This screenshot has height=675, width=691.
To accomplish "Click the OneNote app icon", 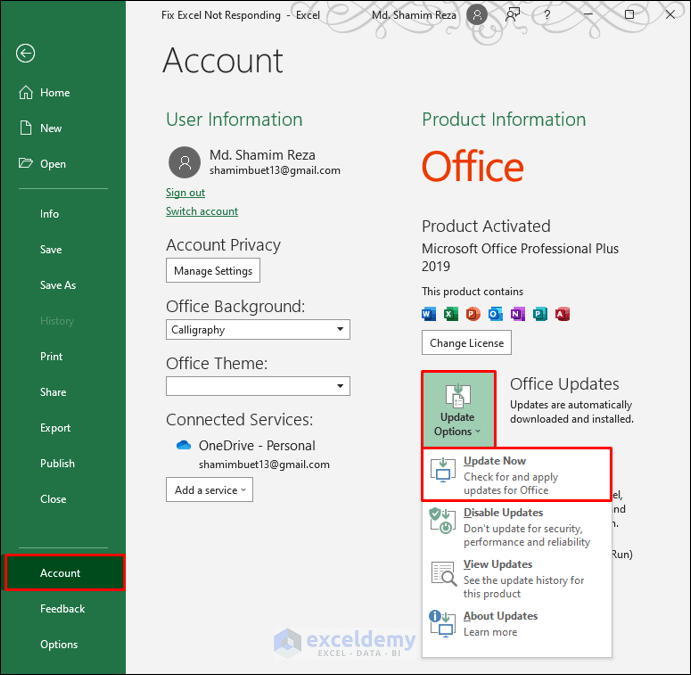I will (x=517, y=314).
